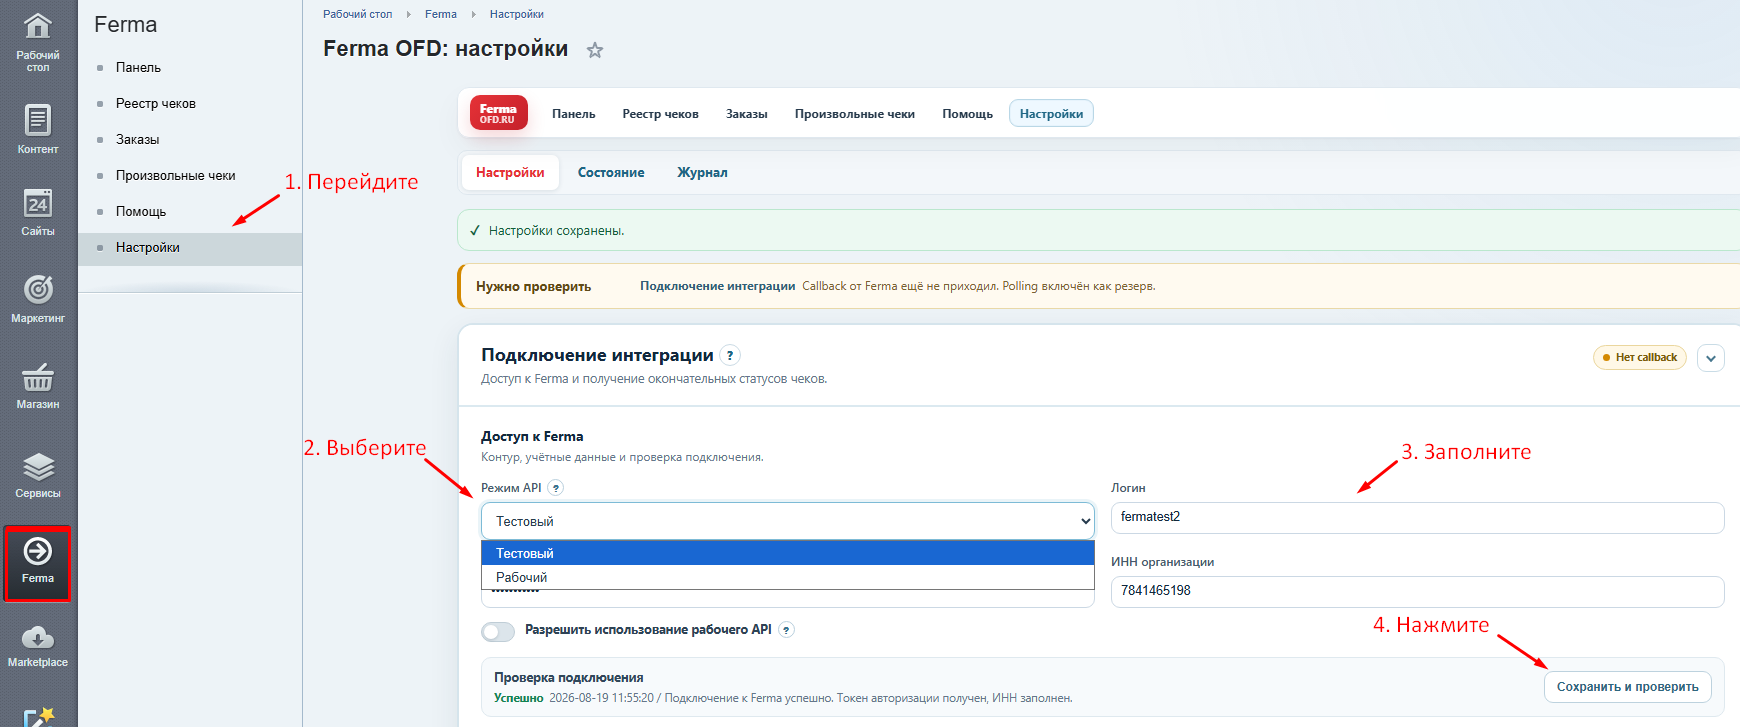Open Помощь in left Ferma menu

(141, 212)
